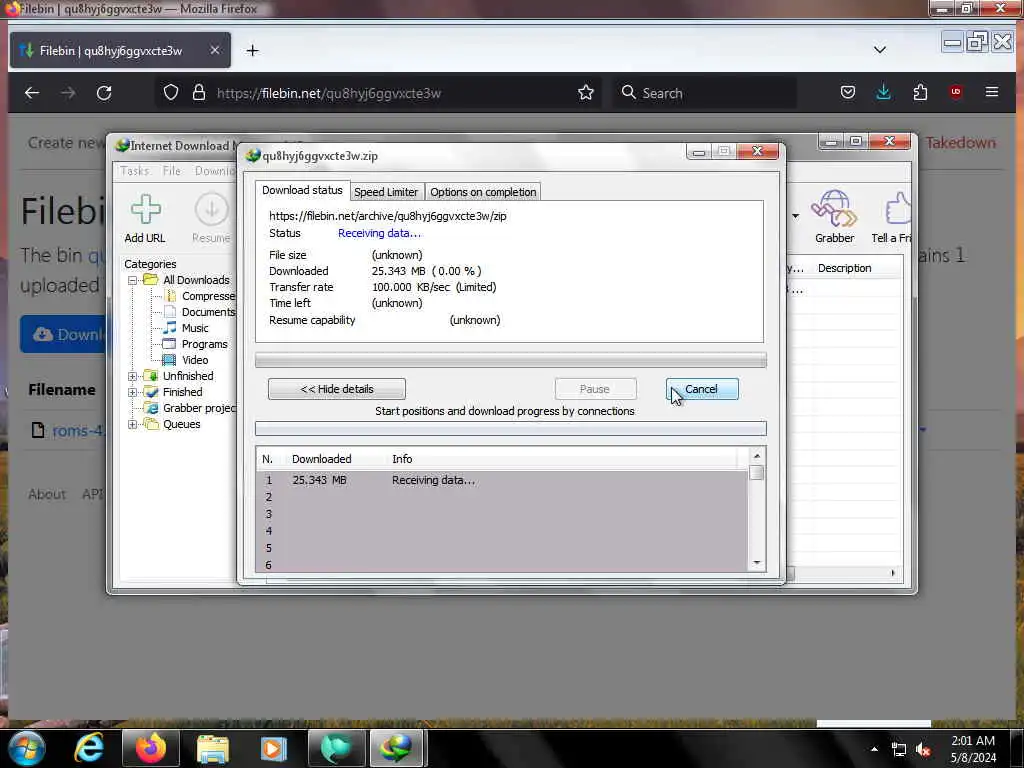Image resolution: width=1024 pixels, height=768 pixels.
Task: Click the connections list scroll down arrow
Action: click(x=757, y=563)
